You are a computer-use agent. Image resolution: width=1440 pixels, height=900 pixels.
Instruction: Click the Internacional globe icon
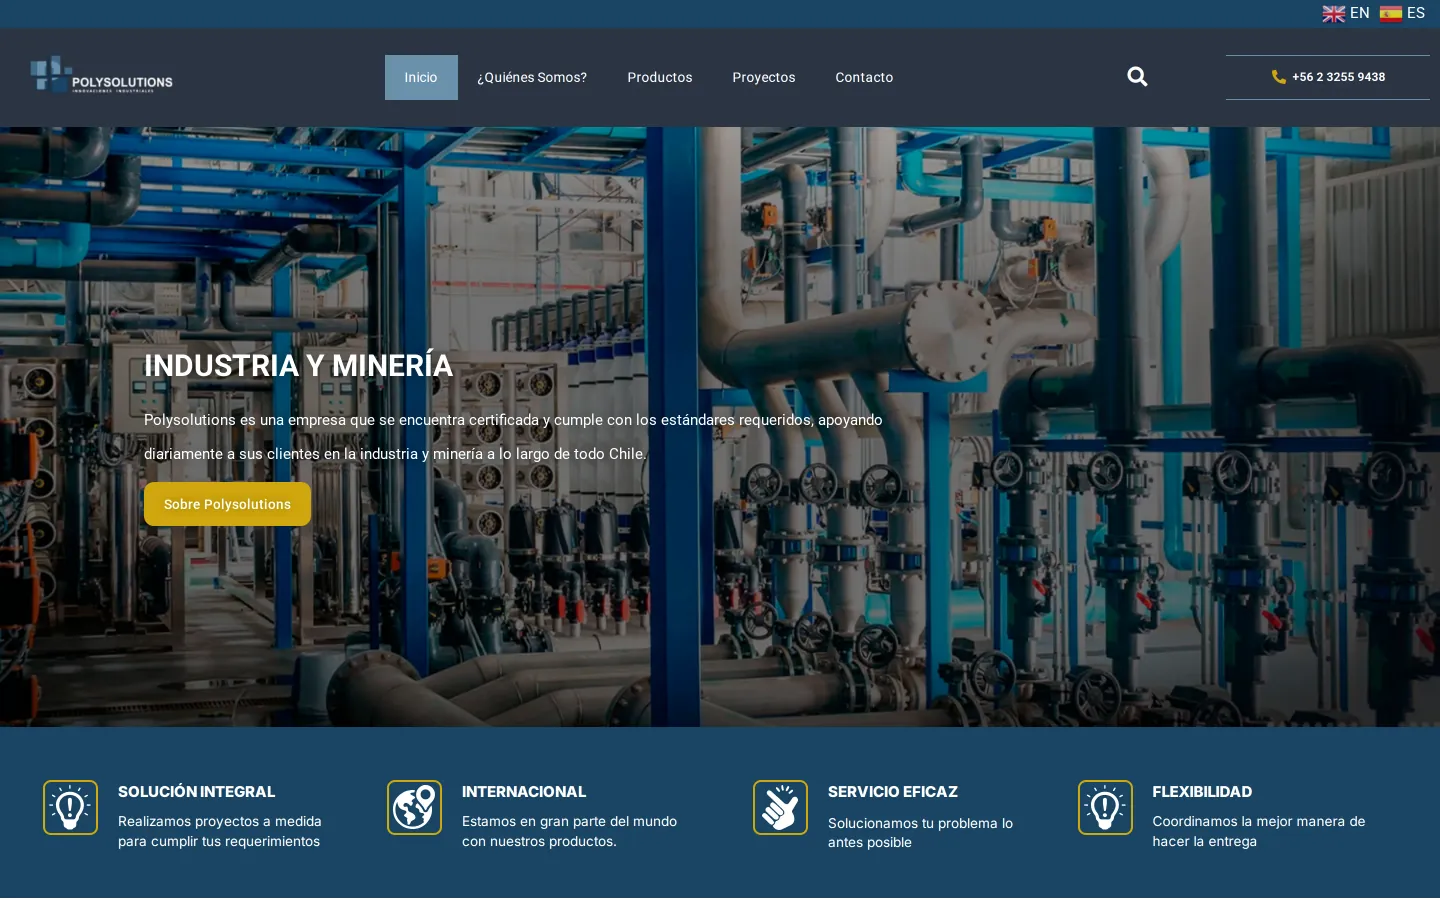click(x=414, y=807)
